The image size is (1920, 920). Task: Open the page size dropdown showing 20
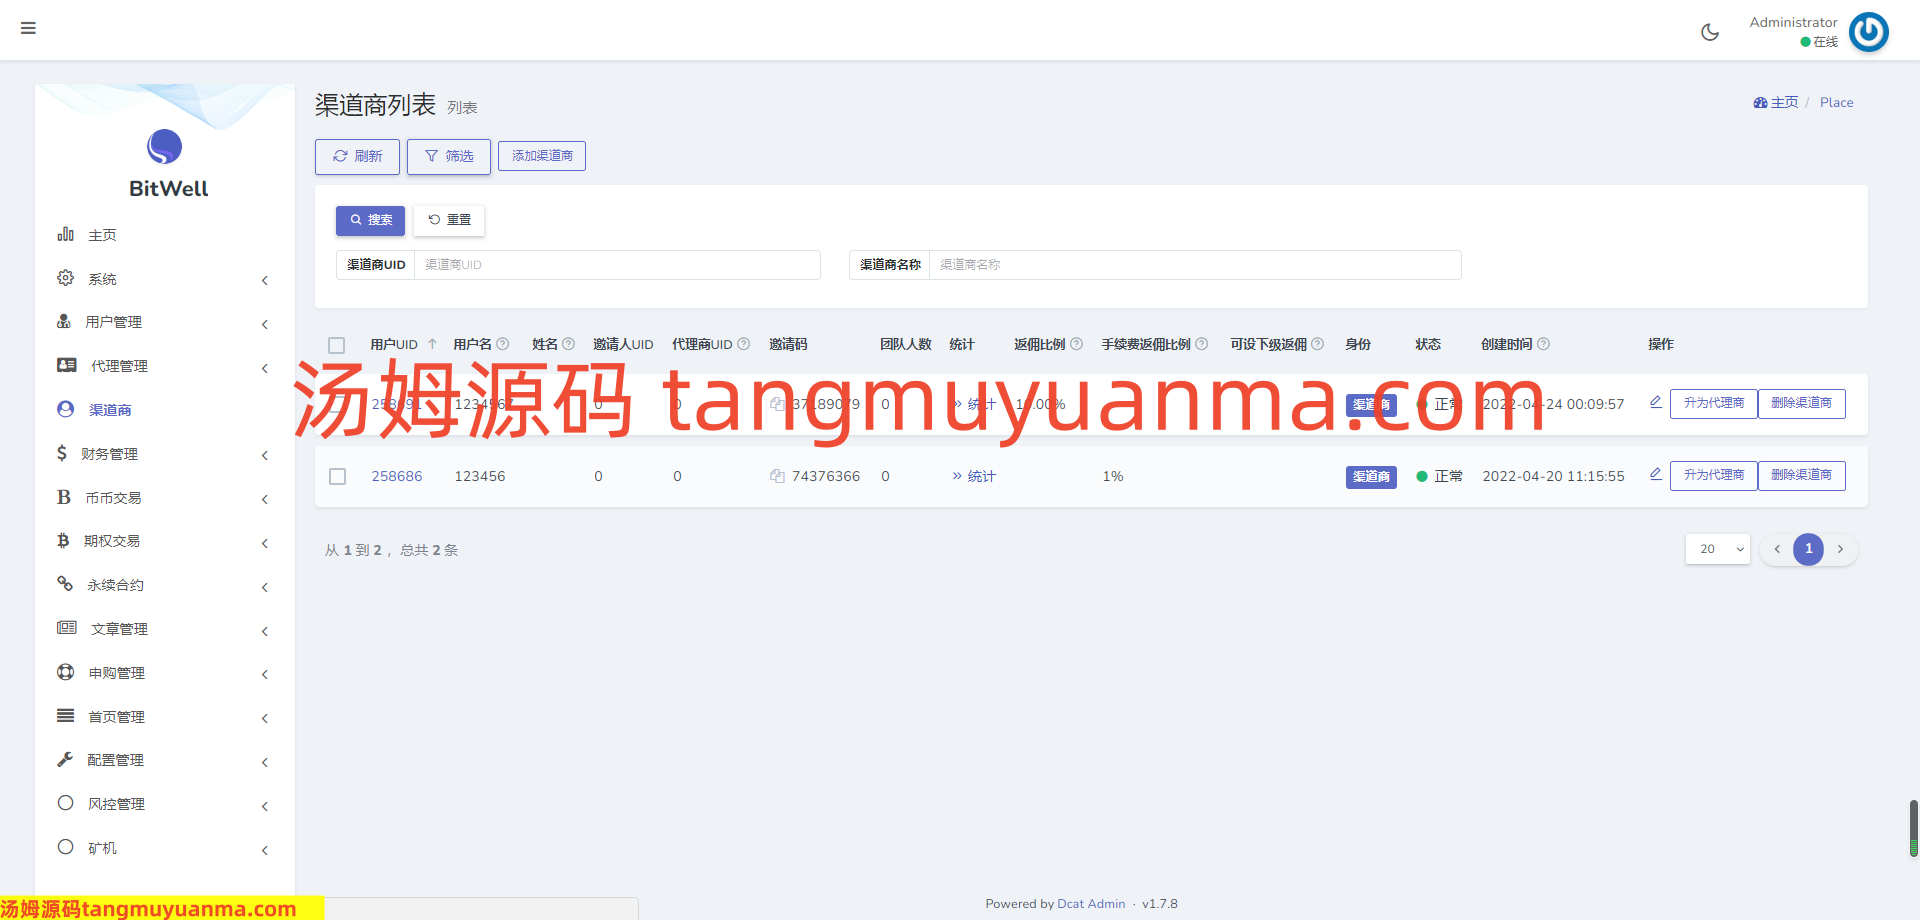click(1717, 549)
